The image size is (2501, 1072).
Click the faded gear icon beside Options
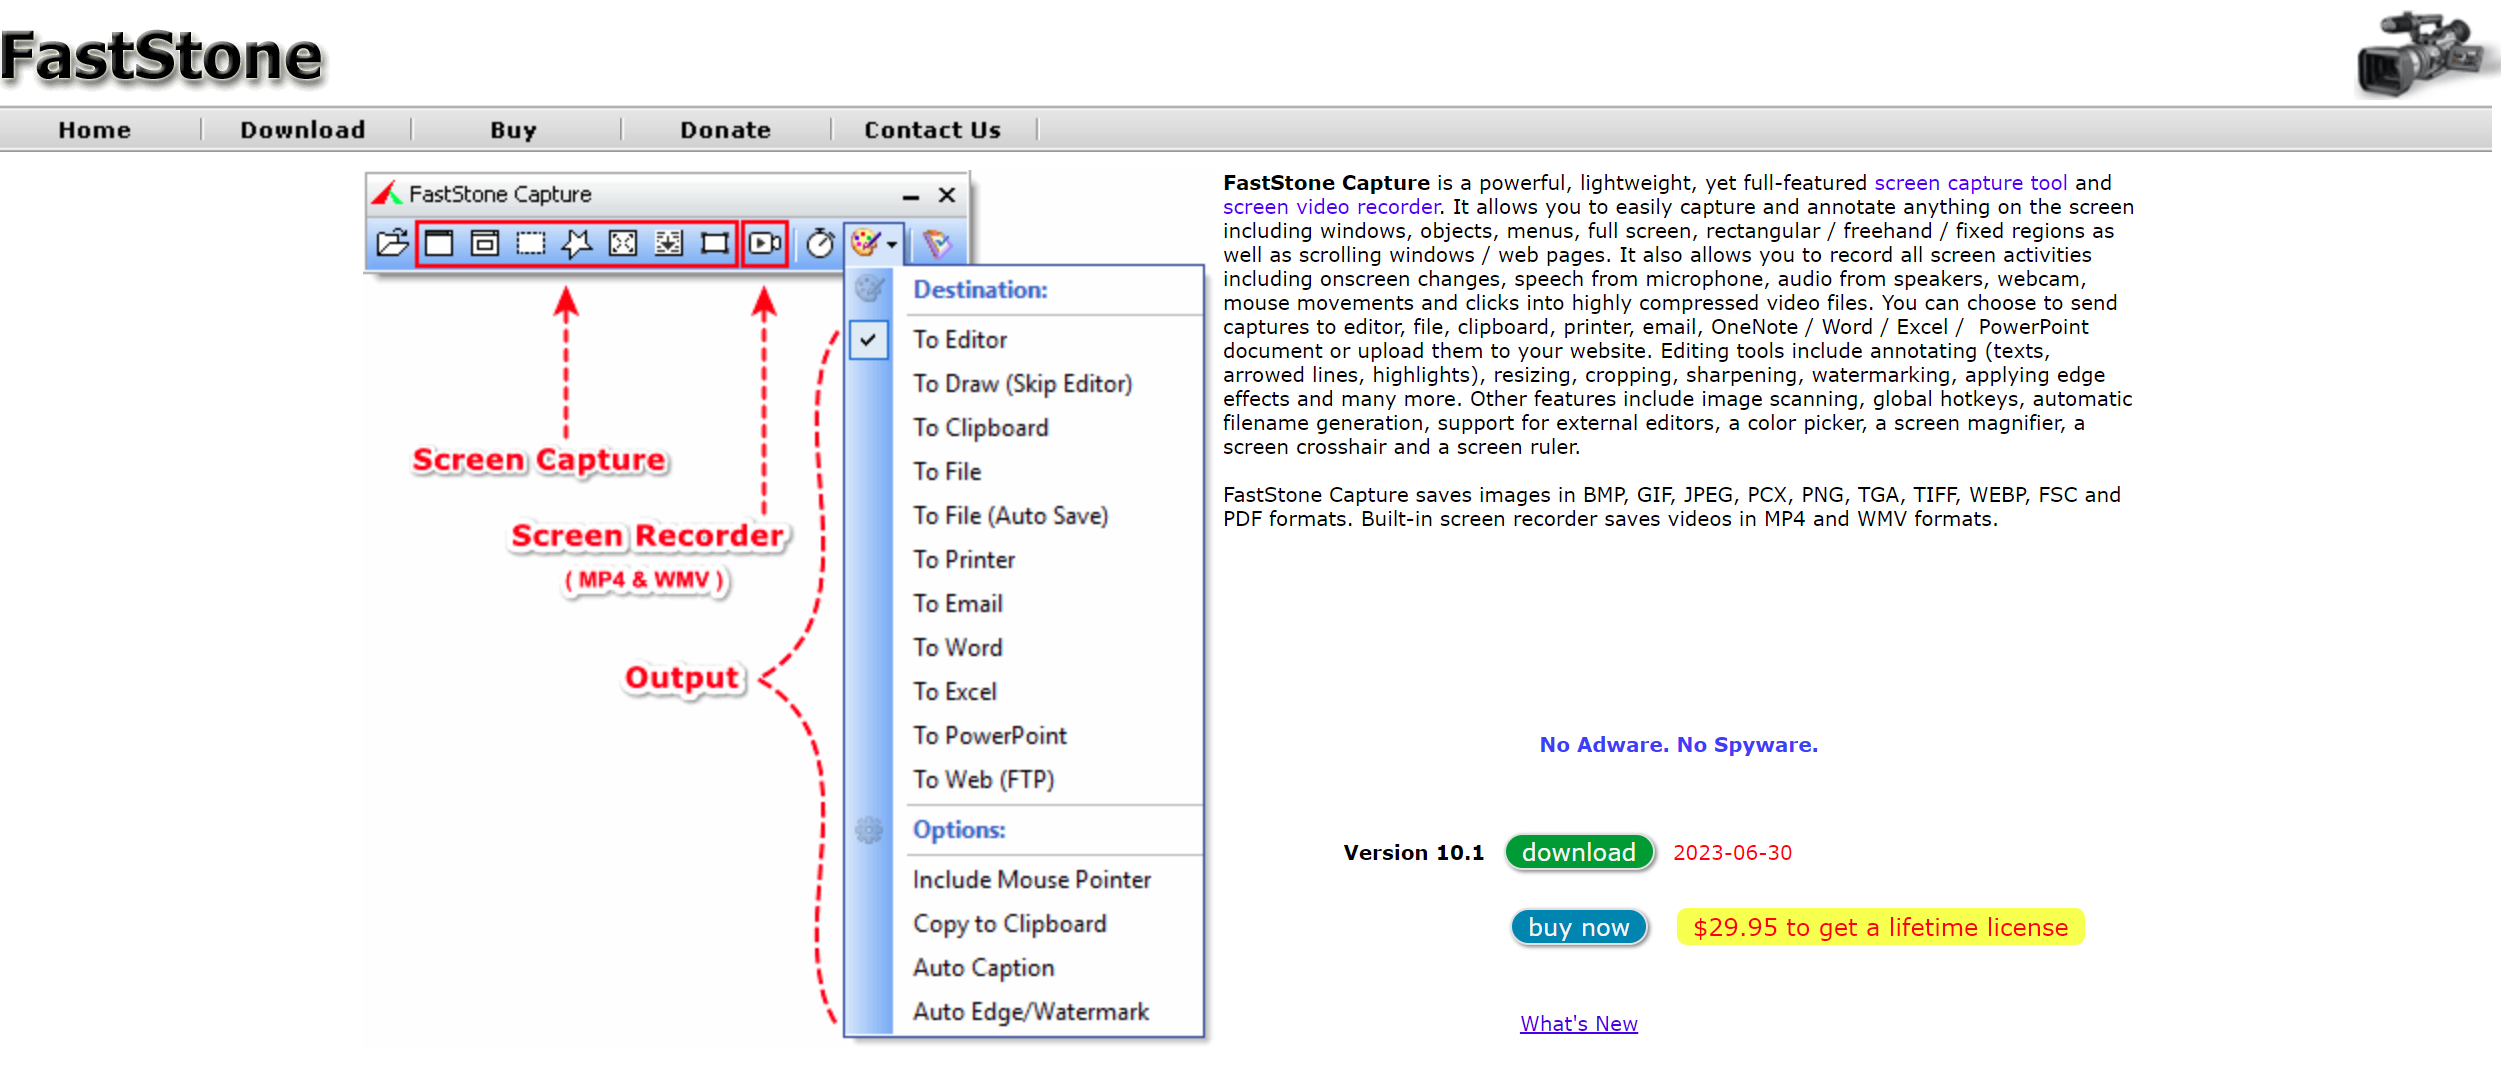pos(869,829)
